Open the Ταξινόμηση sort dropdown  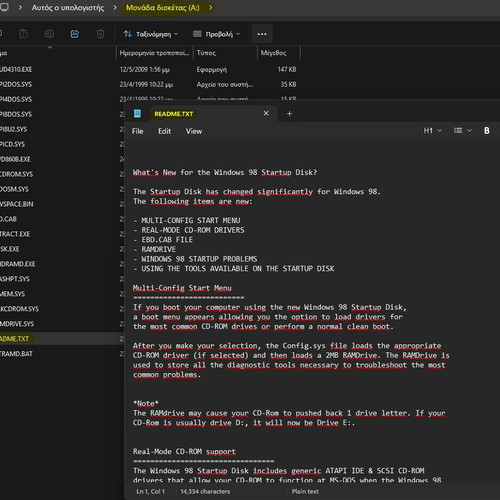tap(150, 34)
